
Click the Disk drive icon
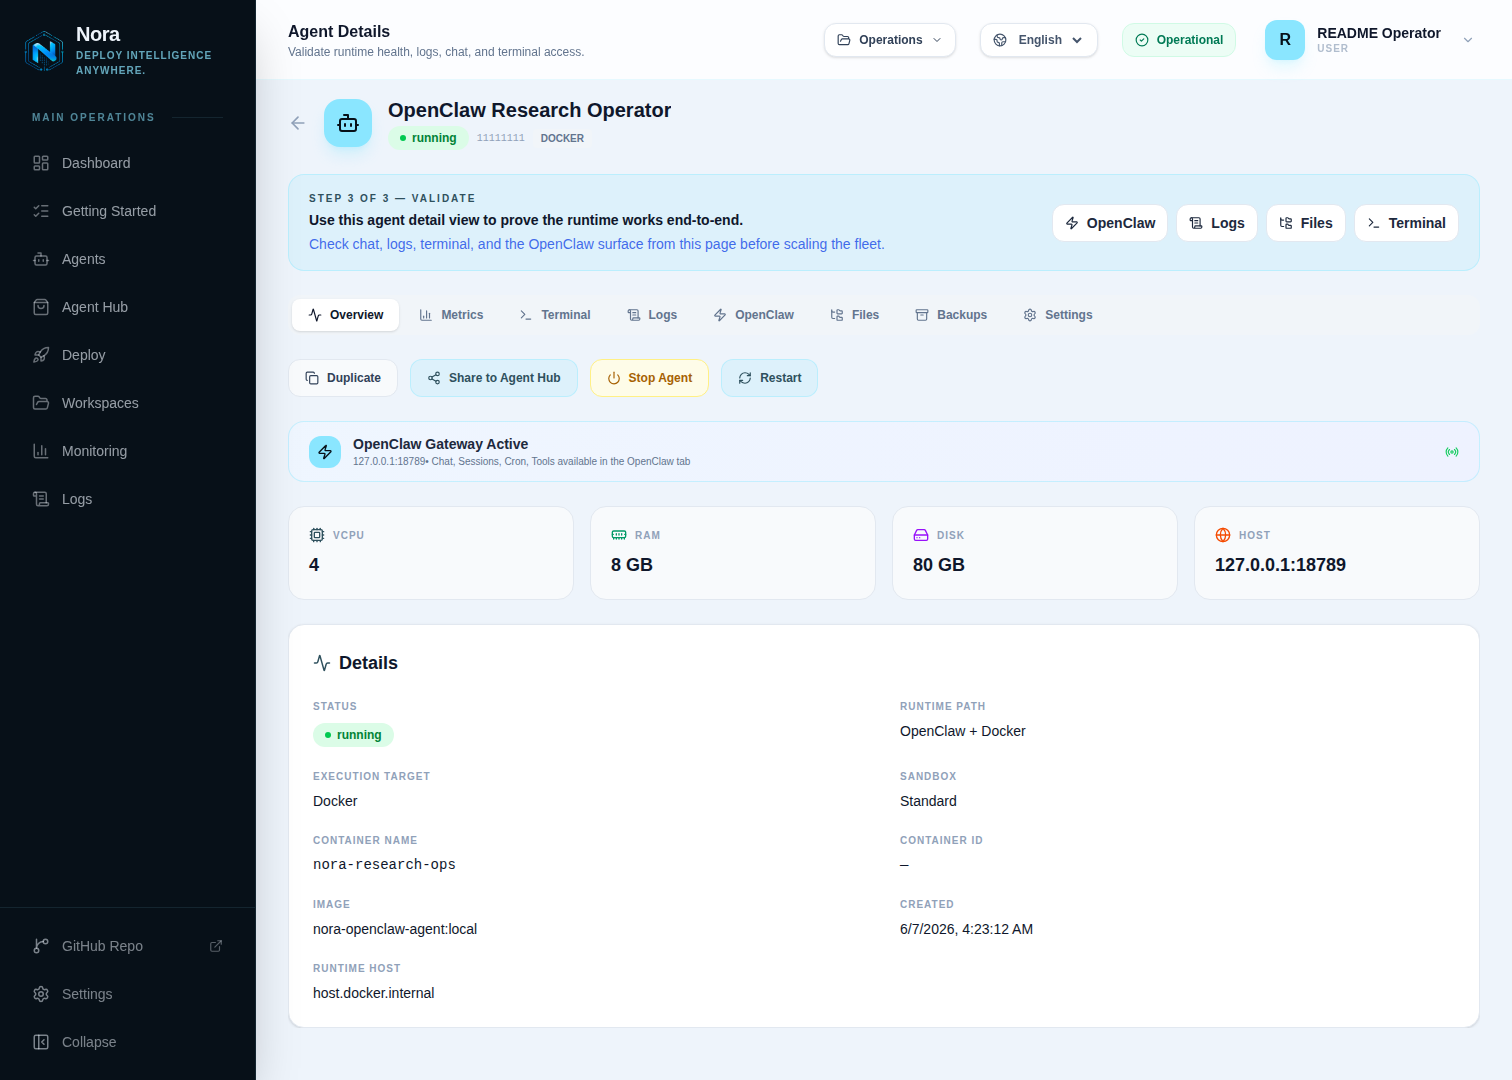(921, 535)
